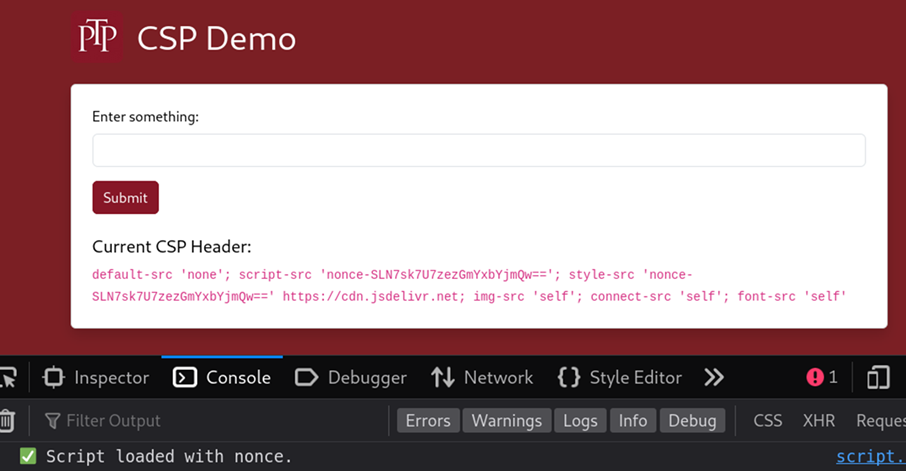This screenshot has width=906, height=471.
Task: Click the element picker icon in devtools
Action: (x=8, y=377)
